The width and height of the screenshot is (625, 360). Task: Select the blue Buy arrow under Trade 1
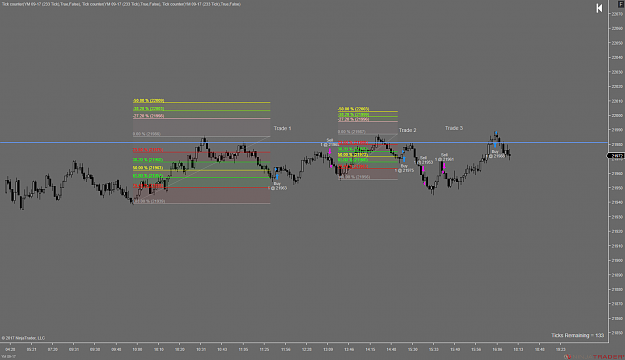point(277,177)
